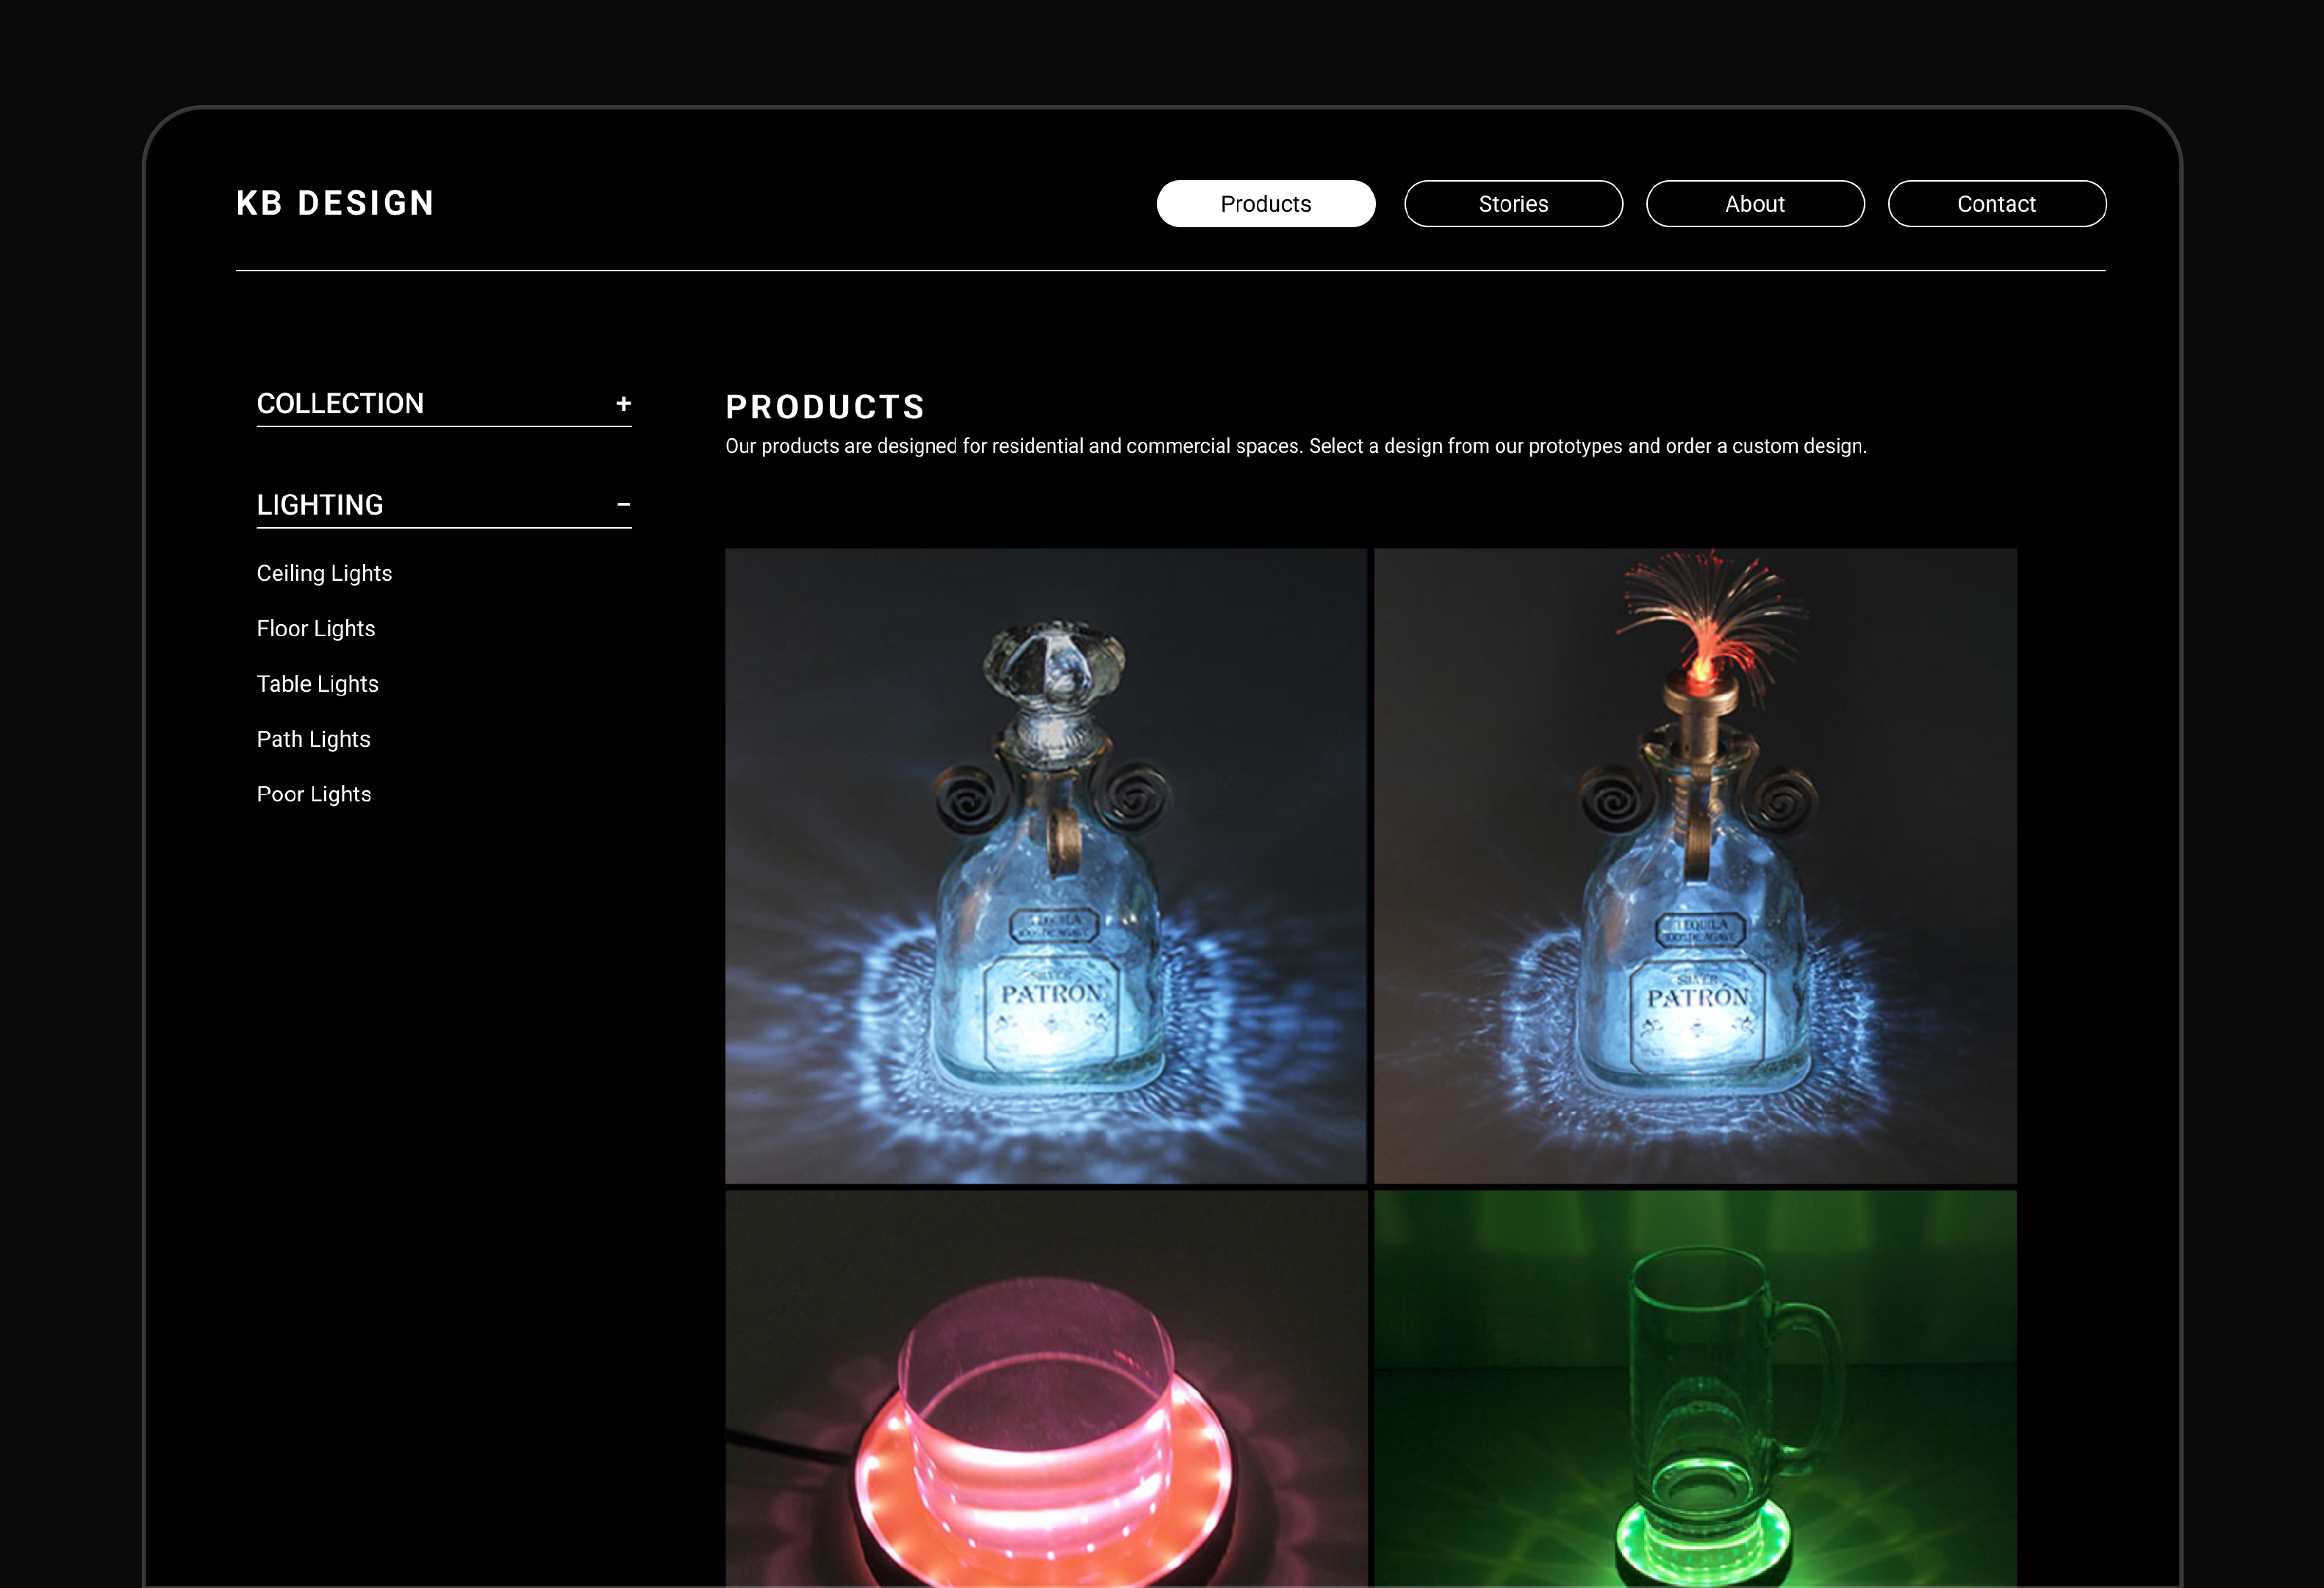Screen dimensions: 2324x1588
Task: Select Table Lights category
Action: point(317,684)
